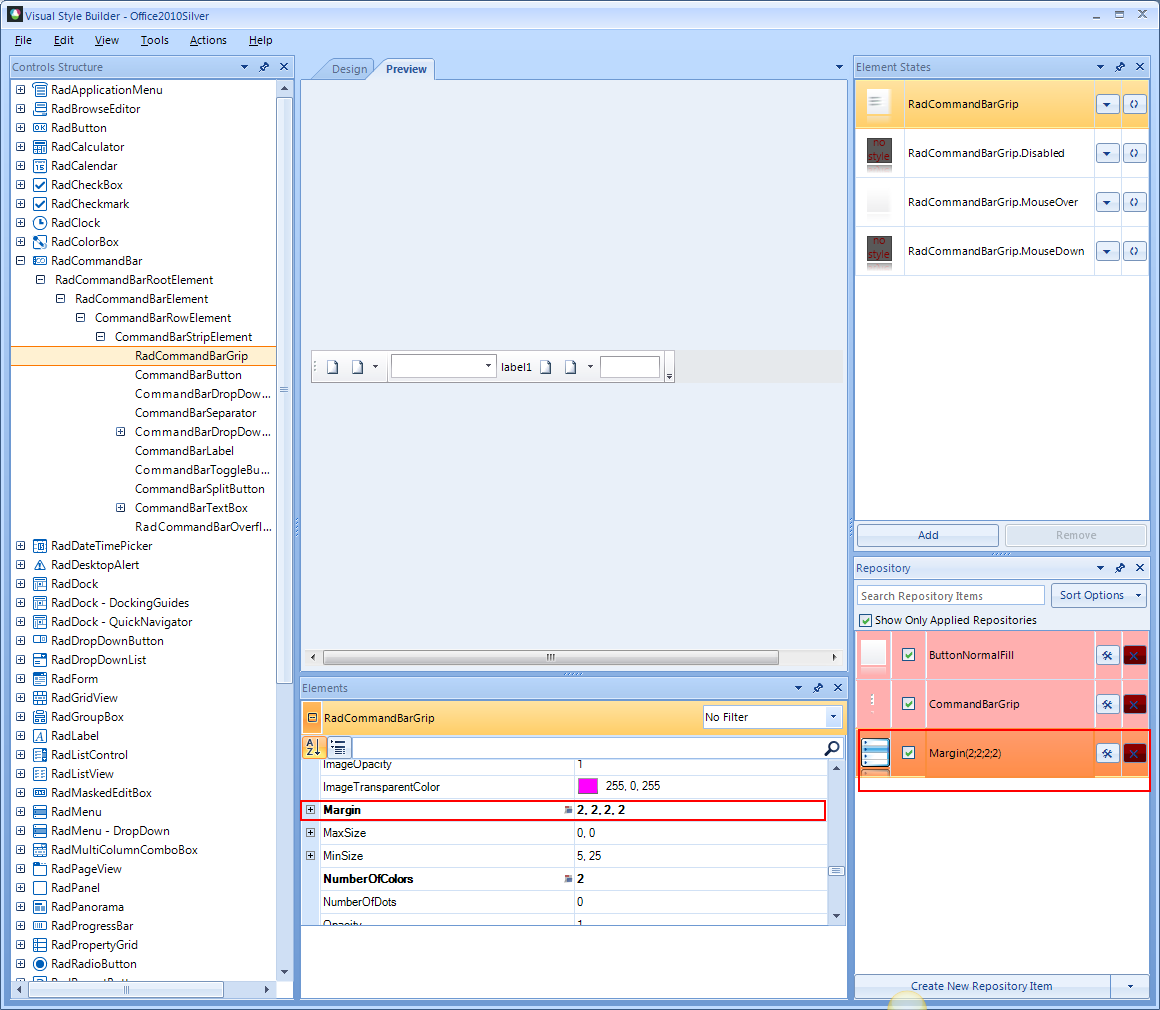
Task: Open the Actions menu
Action: click(x=208, y=40)
